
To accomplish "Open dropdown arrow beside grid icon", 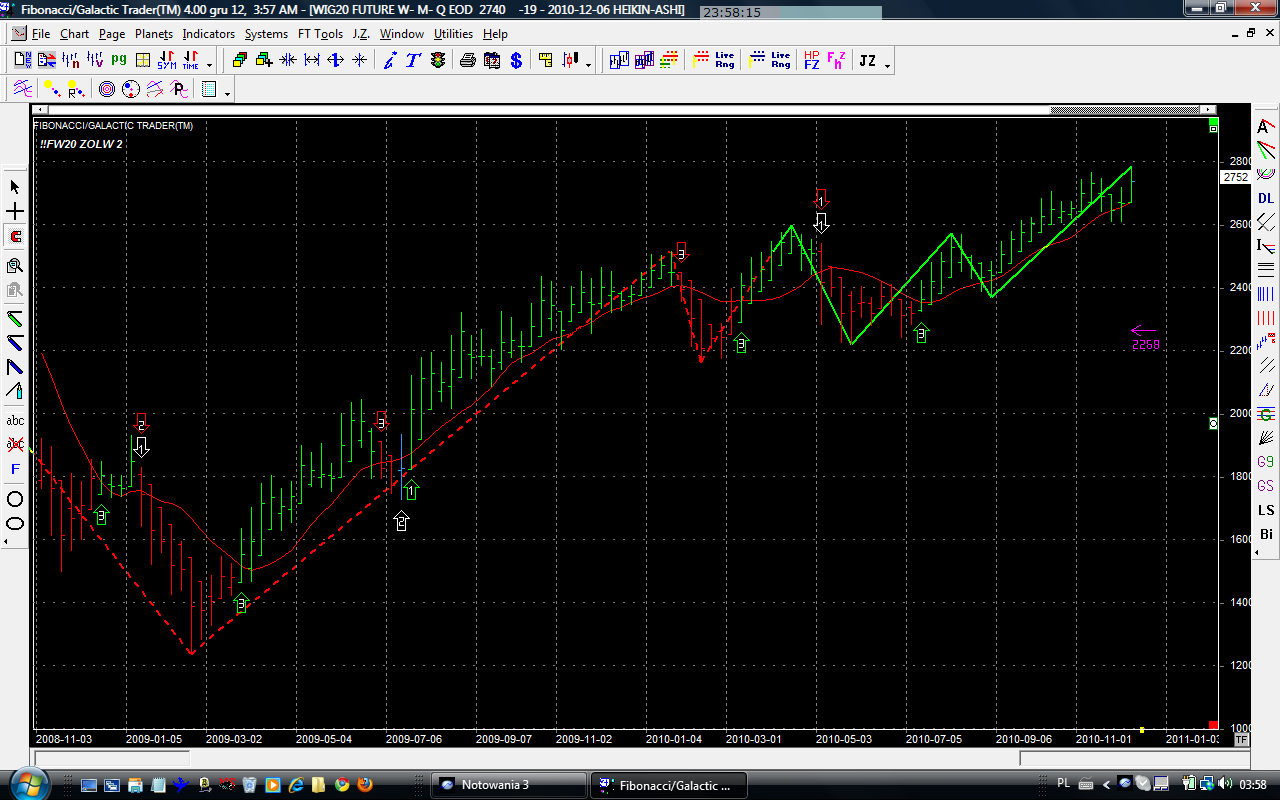I will pyautogui.click(x=228, y=94).
